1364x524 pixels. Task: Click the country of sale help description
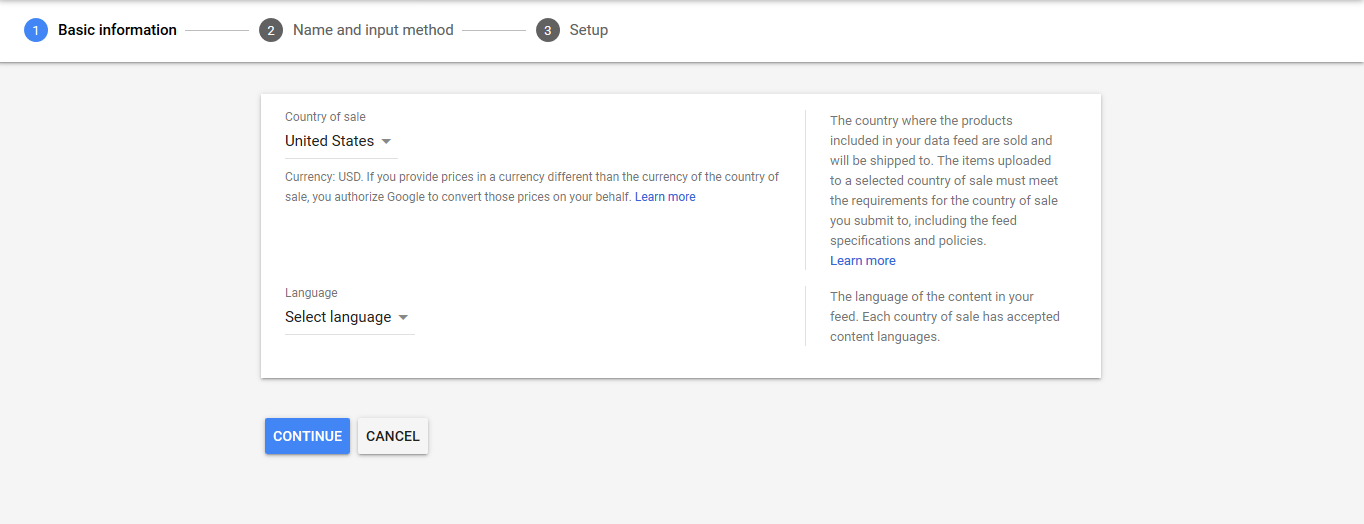tap(943, 180)
